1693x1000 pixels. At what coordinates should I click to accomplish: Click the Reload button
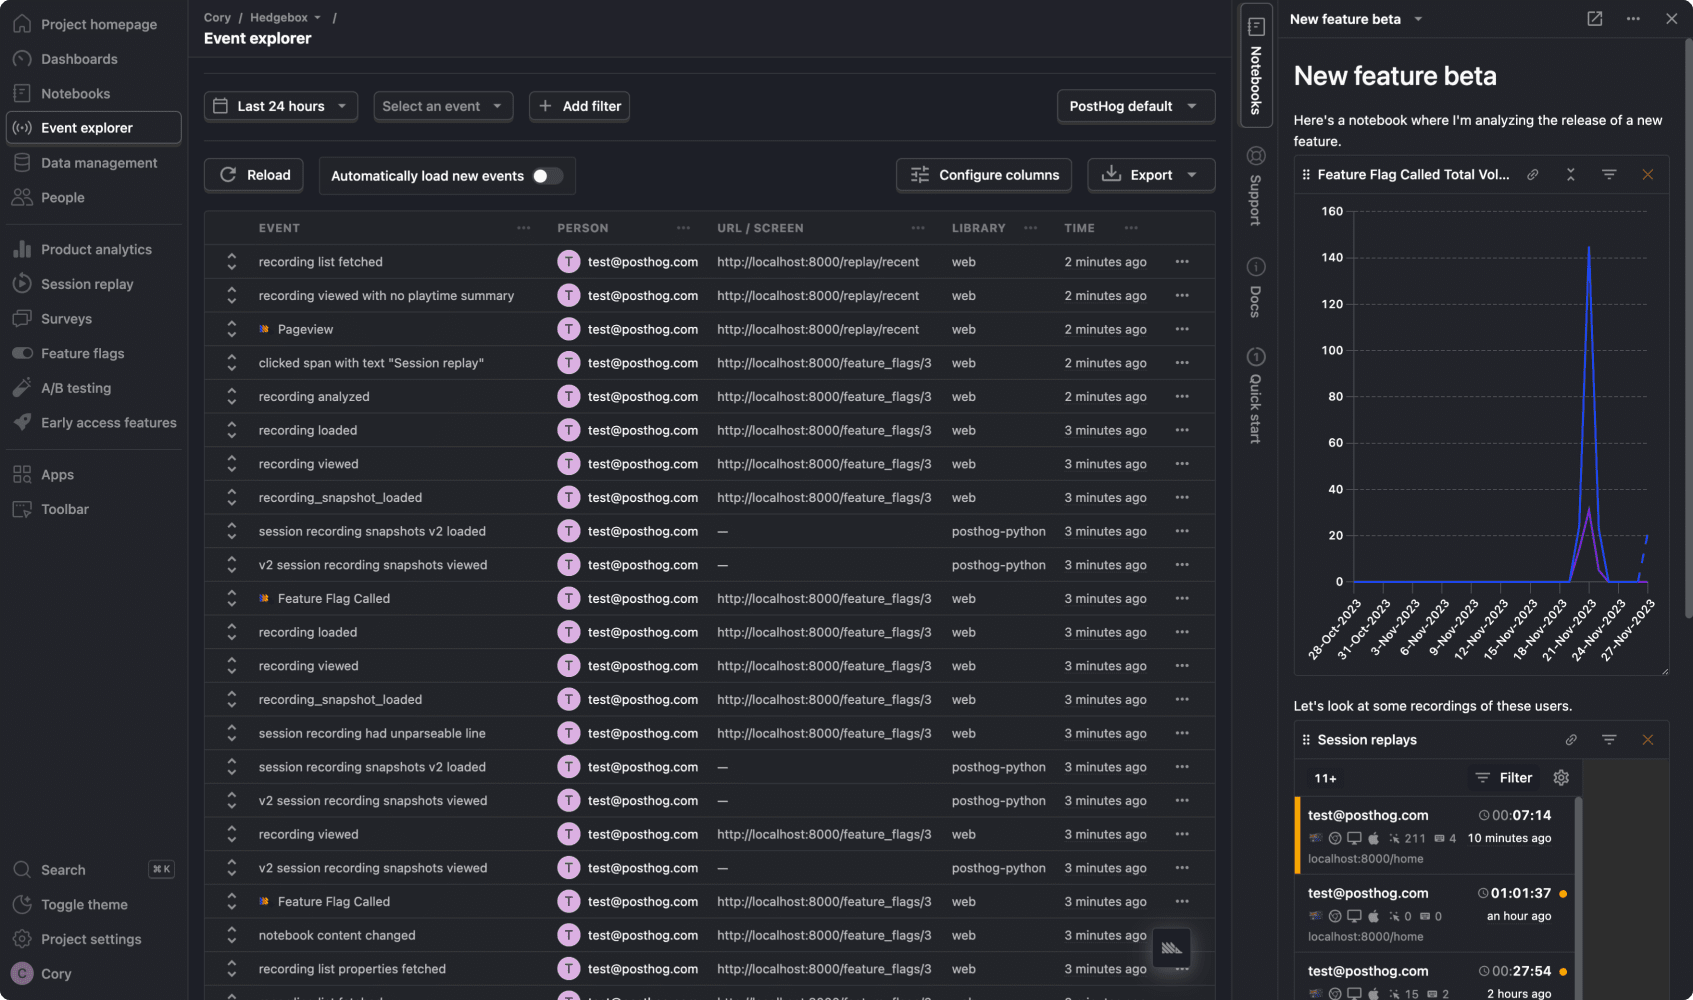255,175
